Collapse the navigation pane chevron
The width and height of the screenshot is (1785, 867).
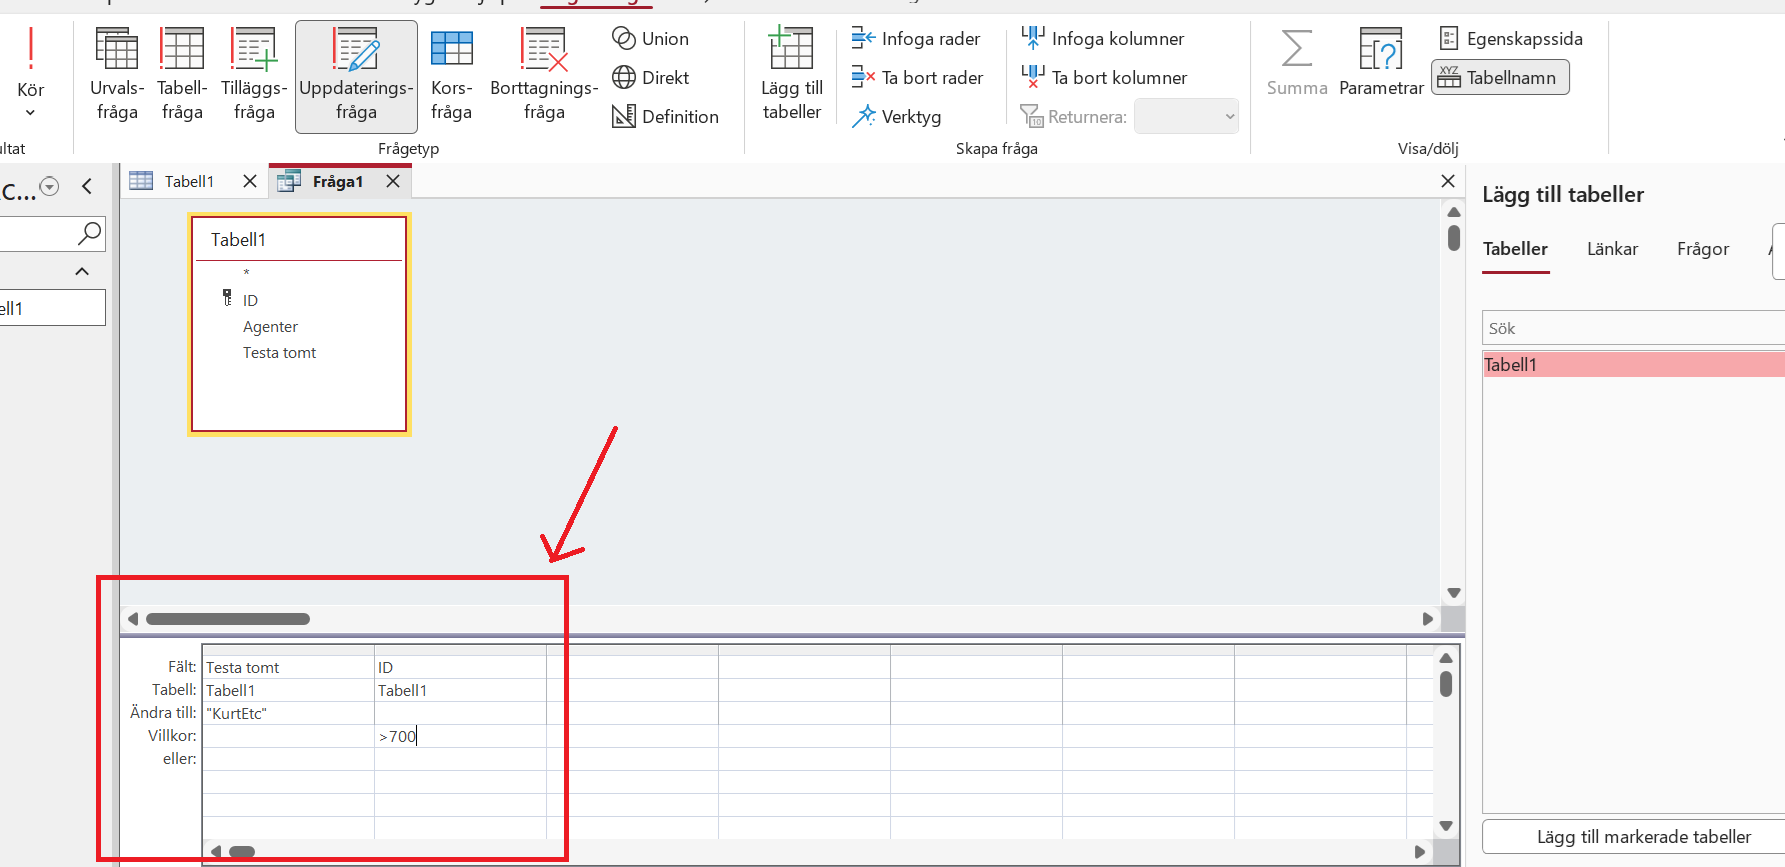(87, 186)
